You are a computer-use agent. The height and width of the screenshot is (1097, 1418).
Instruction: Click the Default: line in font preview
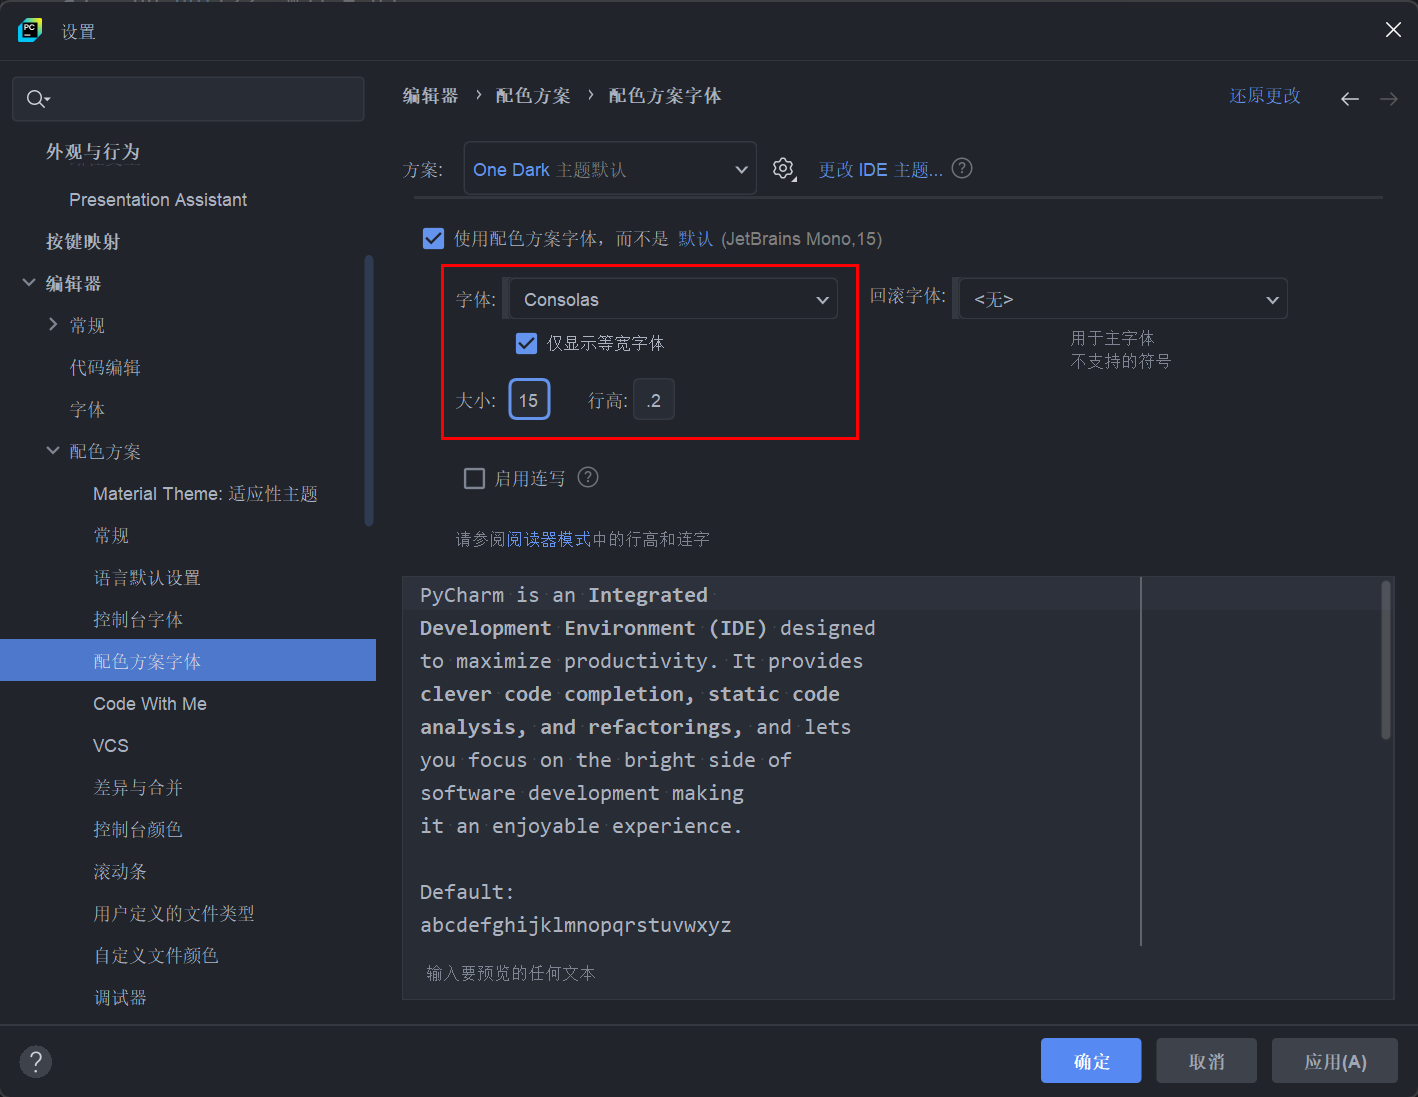pos(467,891)
